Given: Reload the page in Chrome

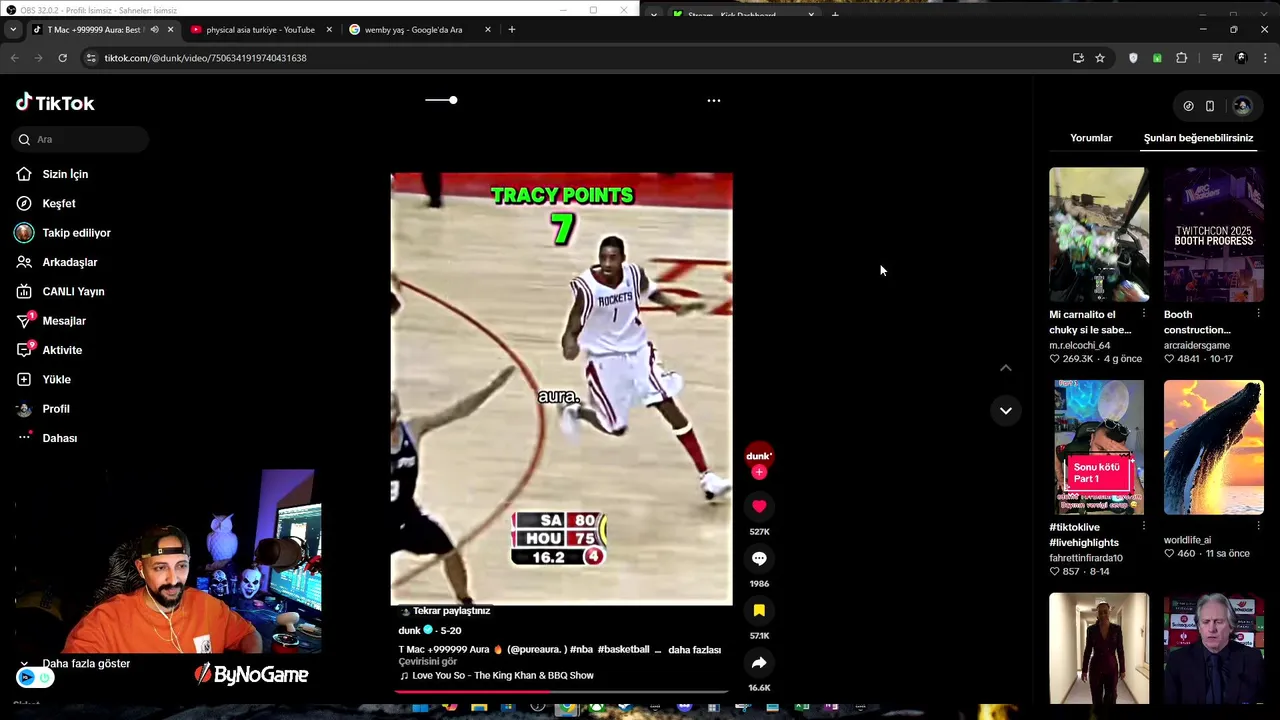Looking at the screenshot, I should [x=62, y=58].
